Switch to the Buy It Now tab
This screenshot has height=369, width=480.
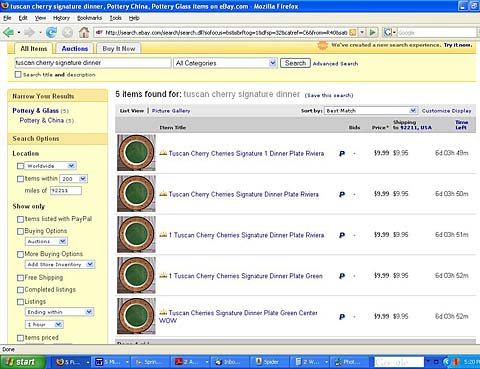(119, 49)
